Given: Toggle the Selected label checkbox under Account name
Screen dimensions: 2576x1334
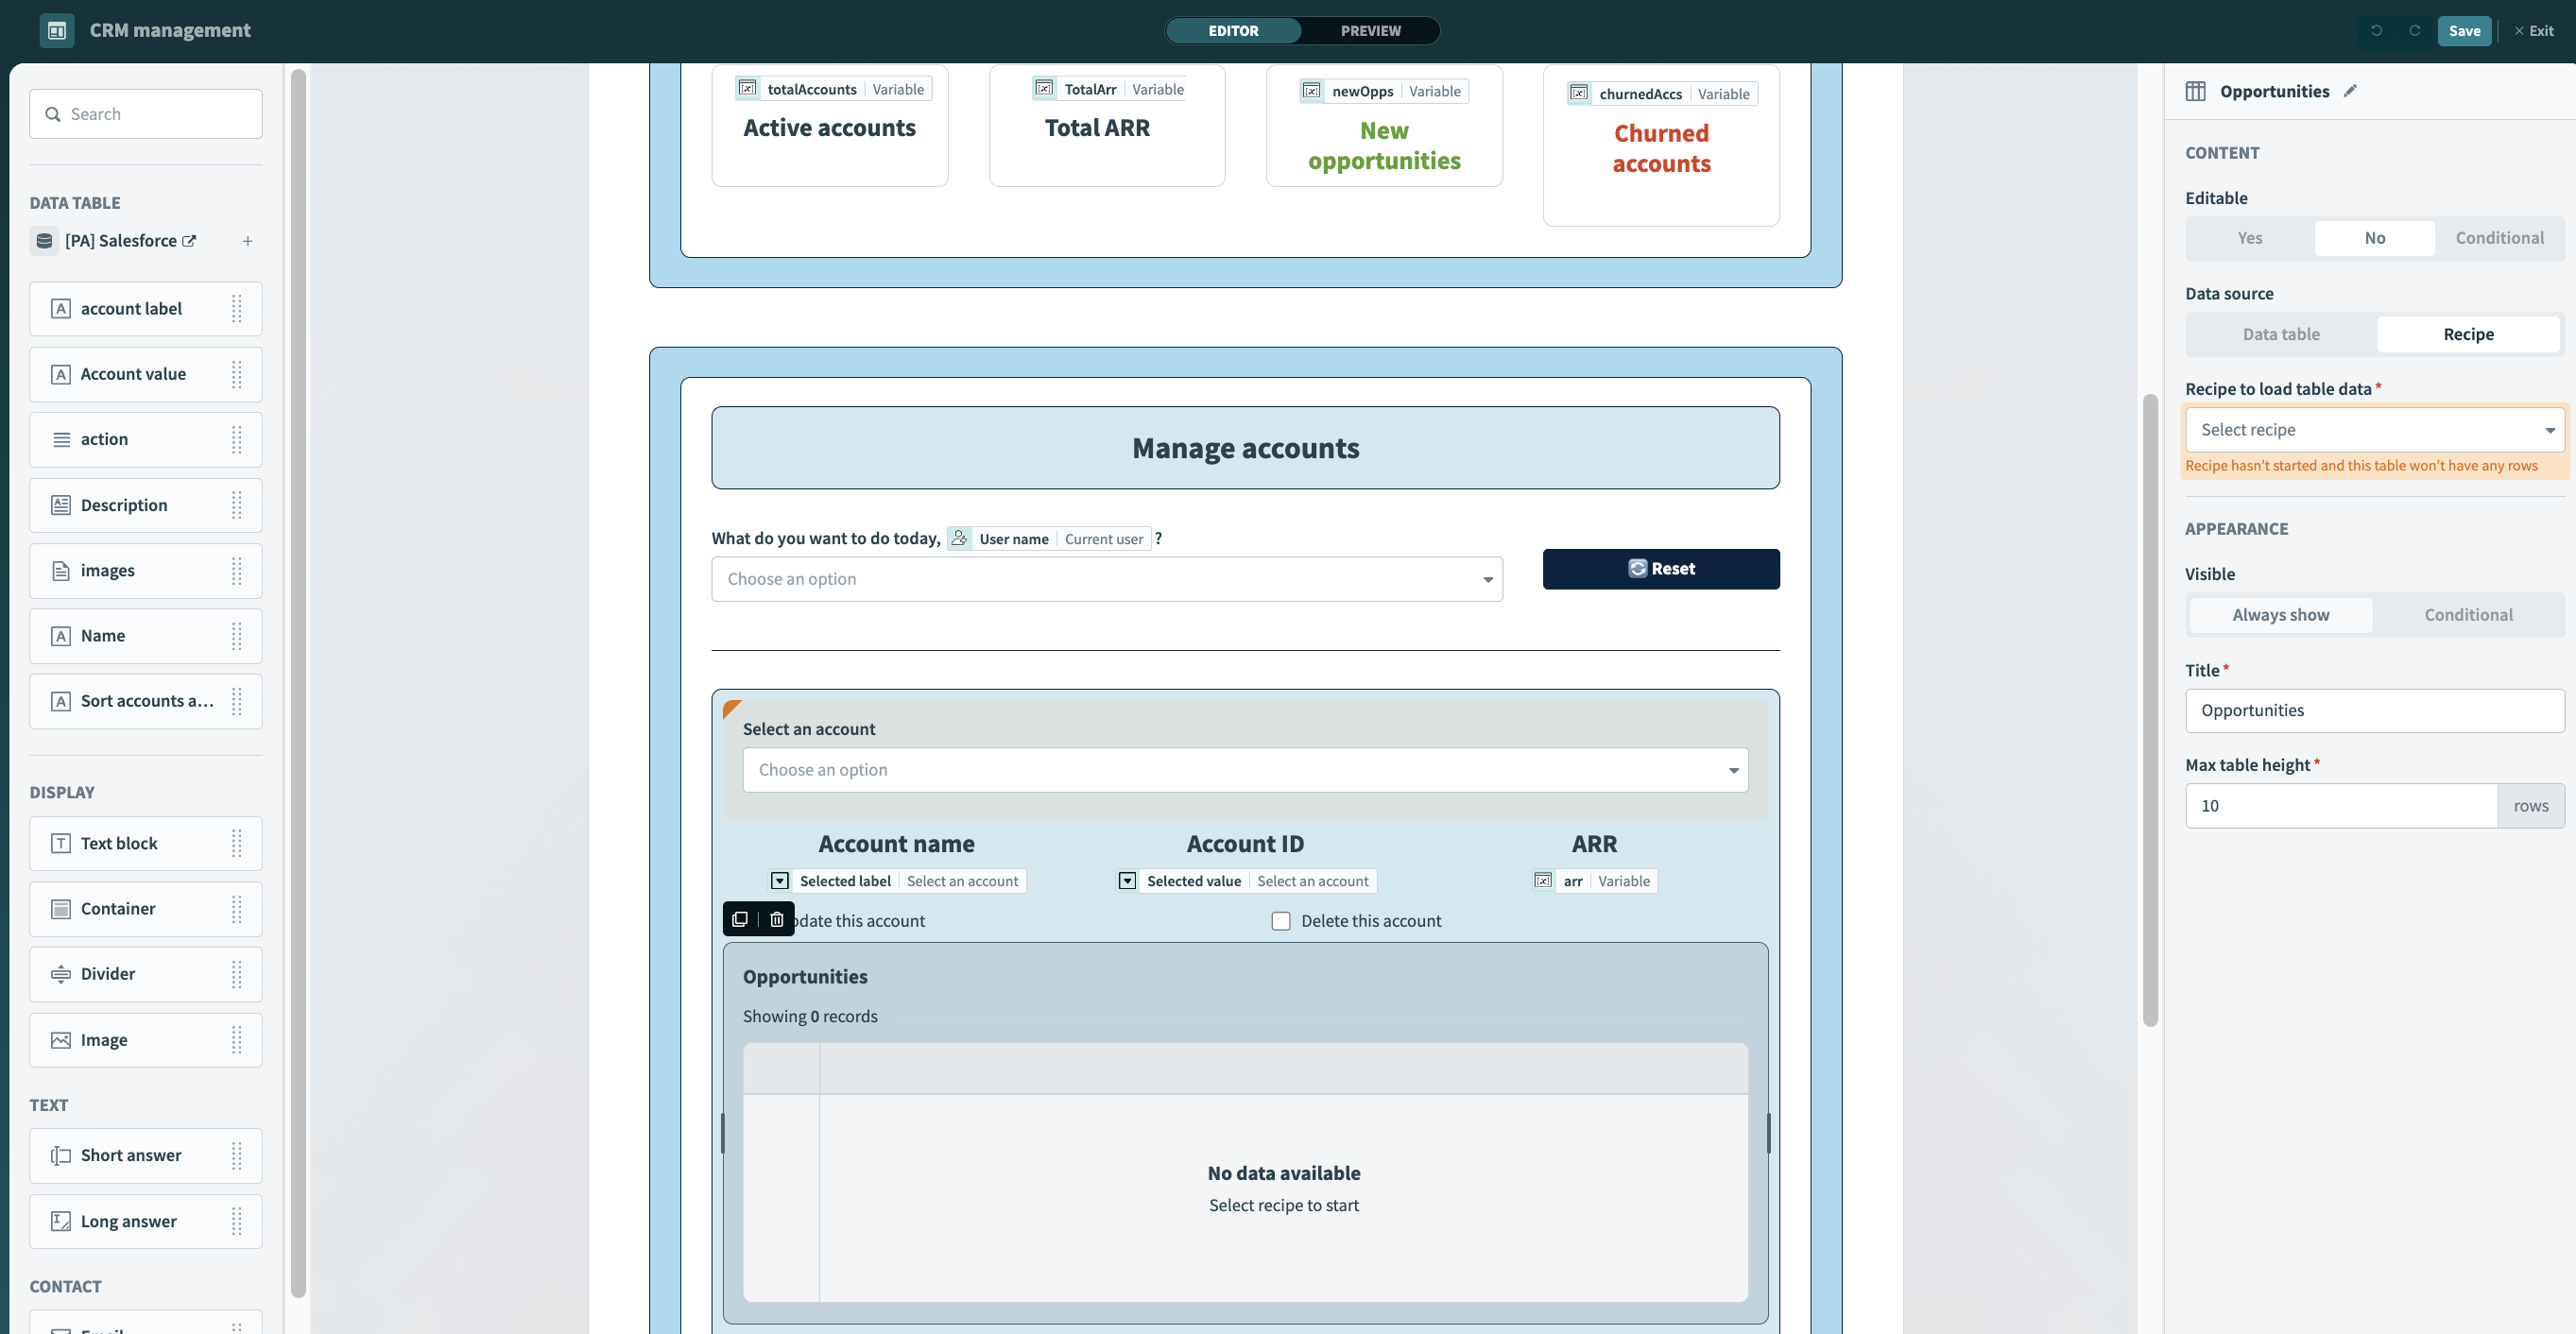Looking at the screenshot, I should [x=780, y=881].
